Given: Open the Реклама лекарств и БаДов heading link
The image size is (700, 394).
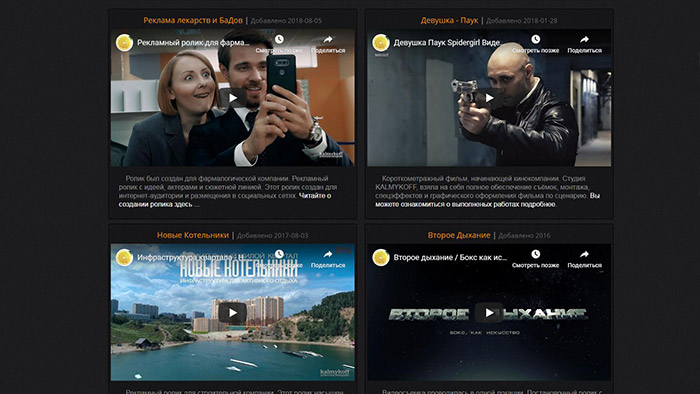Looking at the screenshot, I should click(193, 21).
